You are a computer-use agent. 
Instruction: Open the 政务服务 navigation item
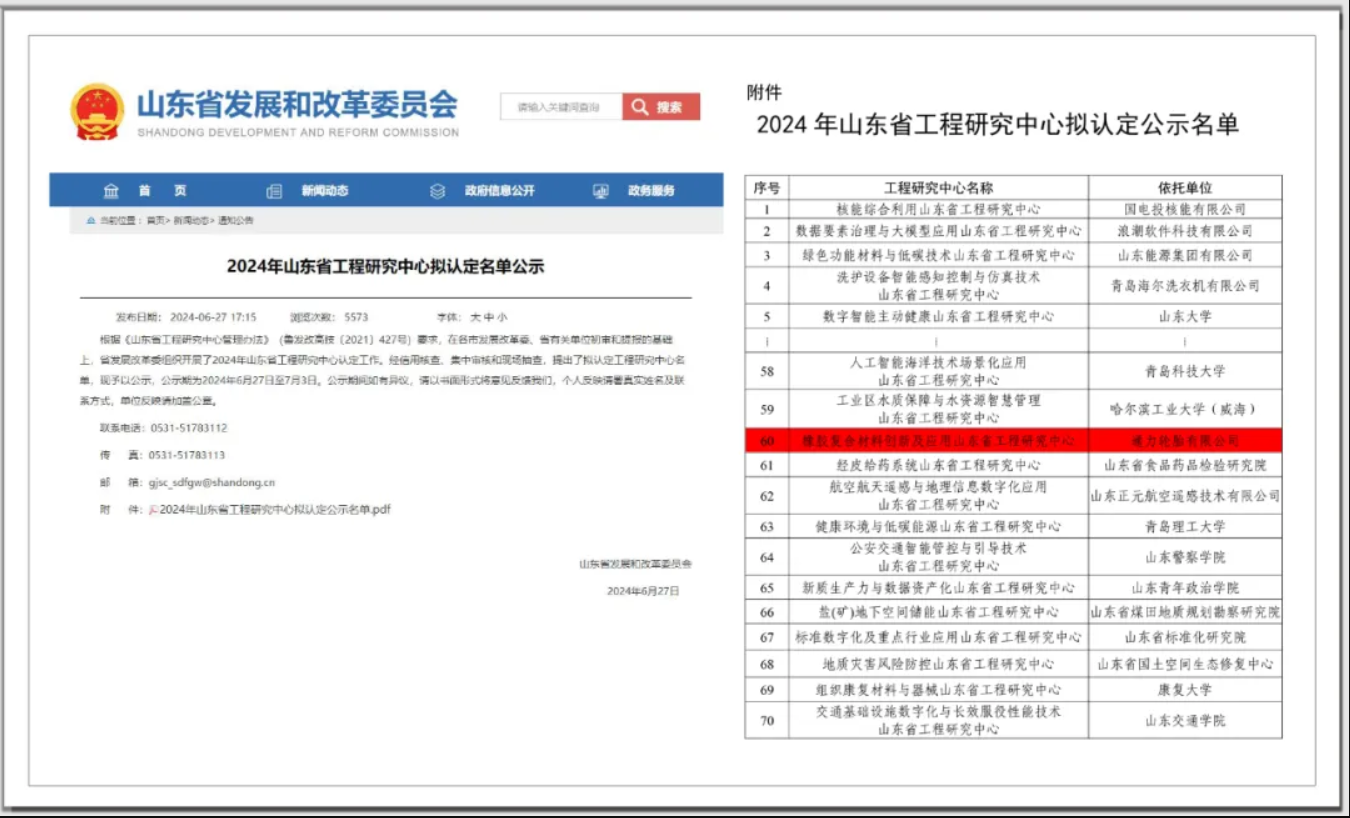click(651, 191)
